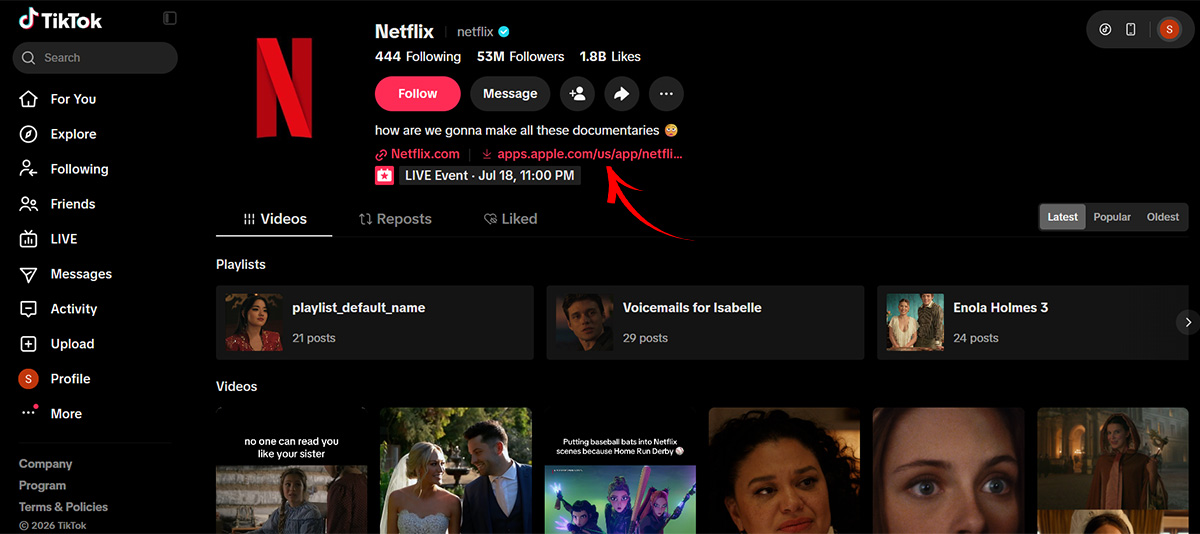1200x534 pixels.
Task: Click the LIVE Event Jul 18 badge
Action: pyautogui.click(x=489, y=176)
